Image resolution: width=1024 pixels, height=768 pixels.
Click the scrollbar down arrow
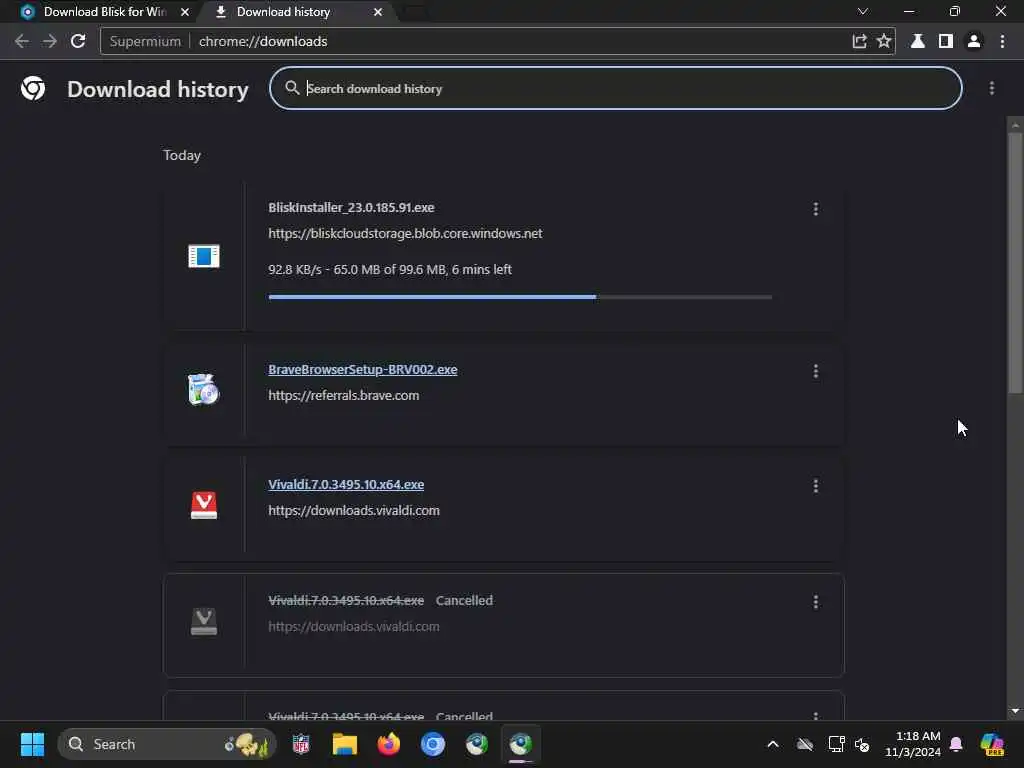click(1014, 711)
